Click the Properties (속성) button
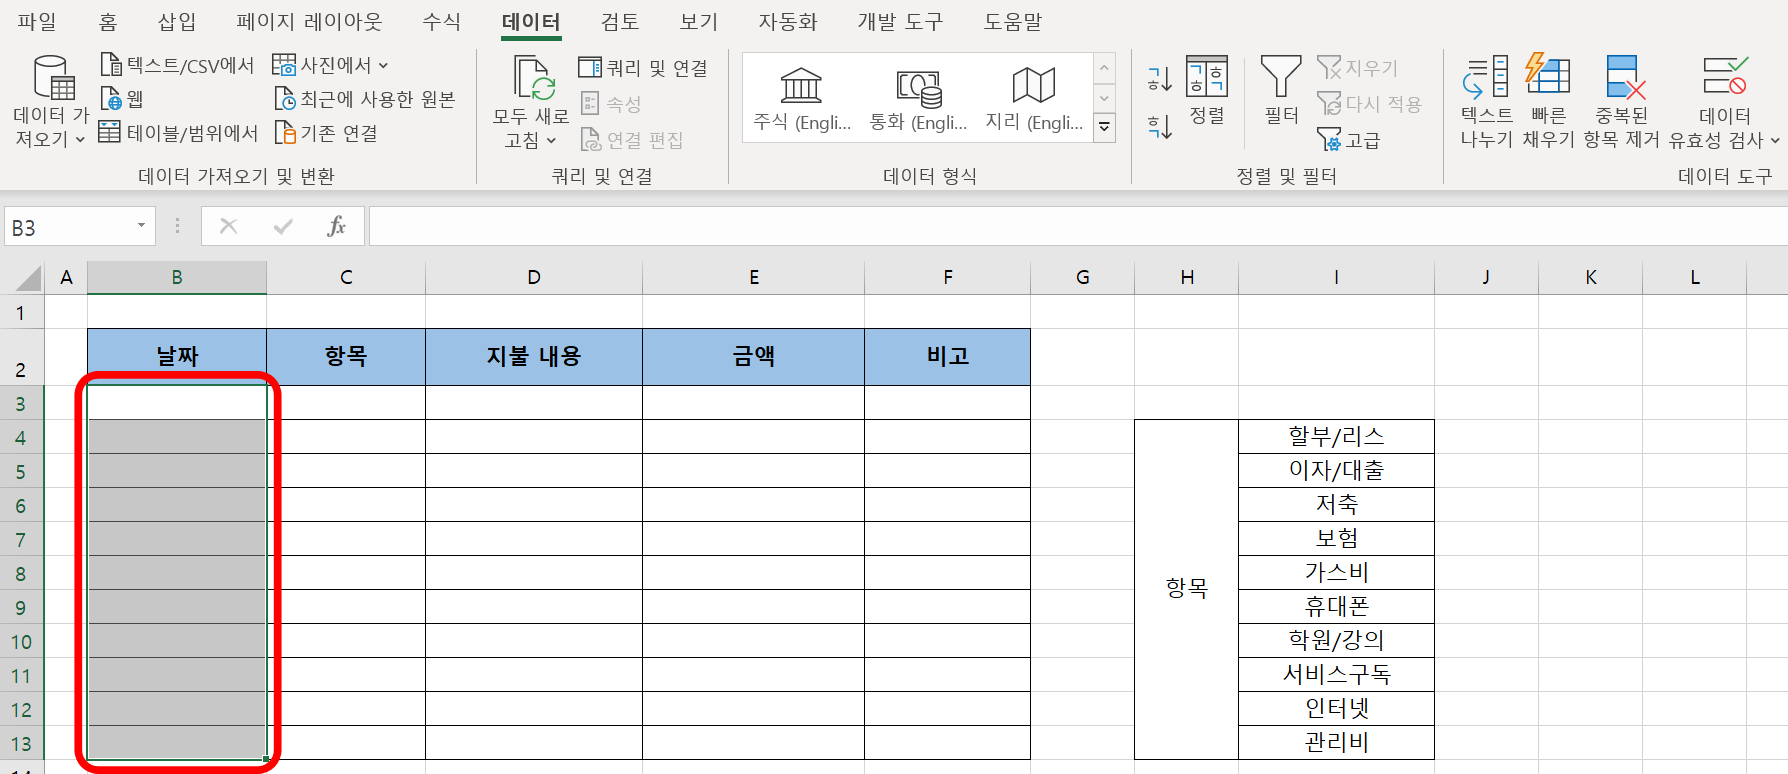 (x=611, y=104)
